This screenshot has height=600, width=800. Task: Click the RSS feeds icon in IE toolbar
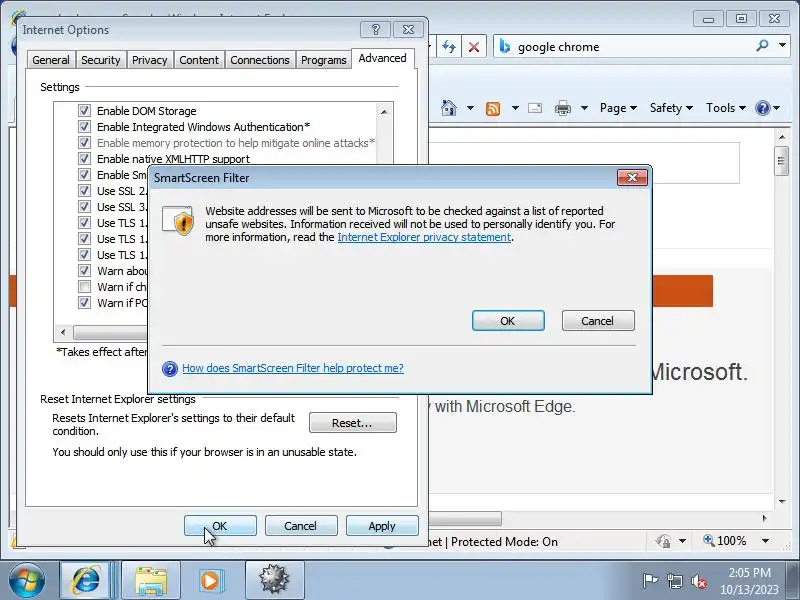click(x=493, y=108)
